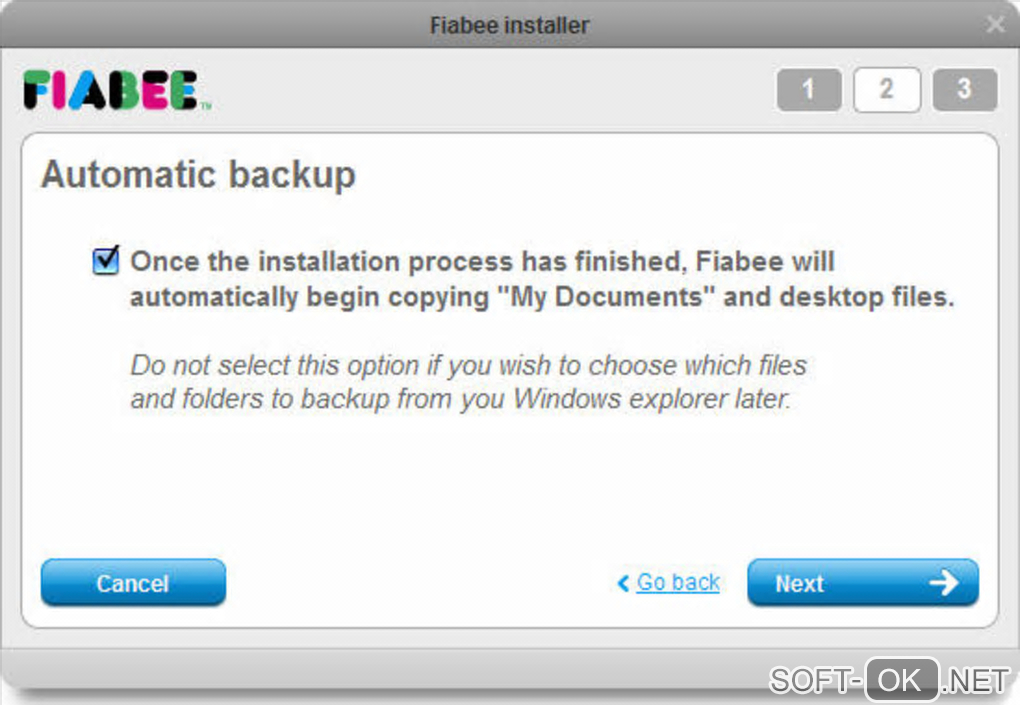
Task: Click the Fiabee colorful logo
Action: [111, 90]
